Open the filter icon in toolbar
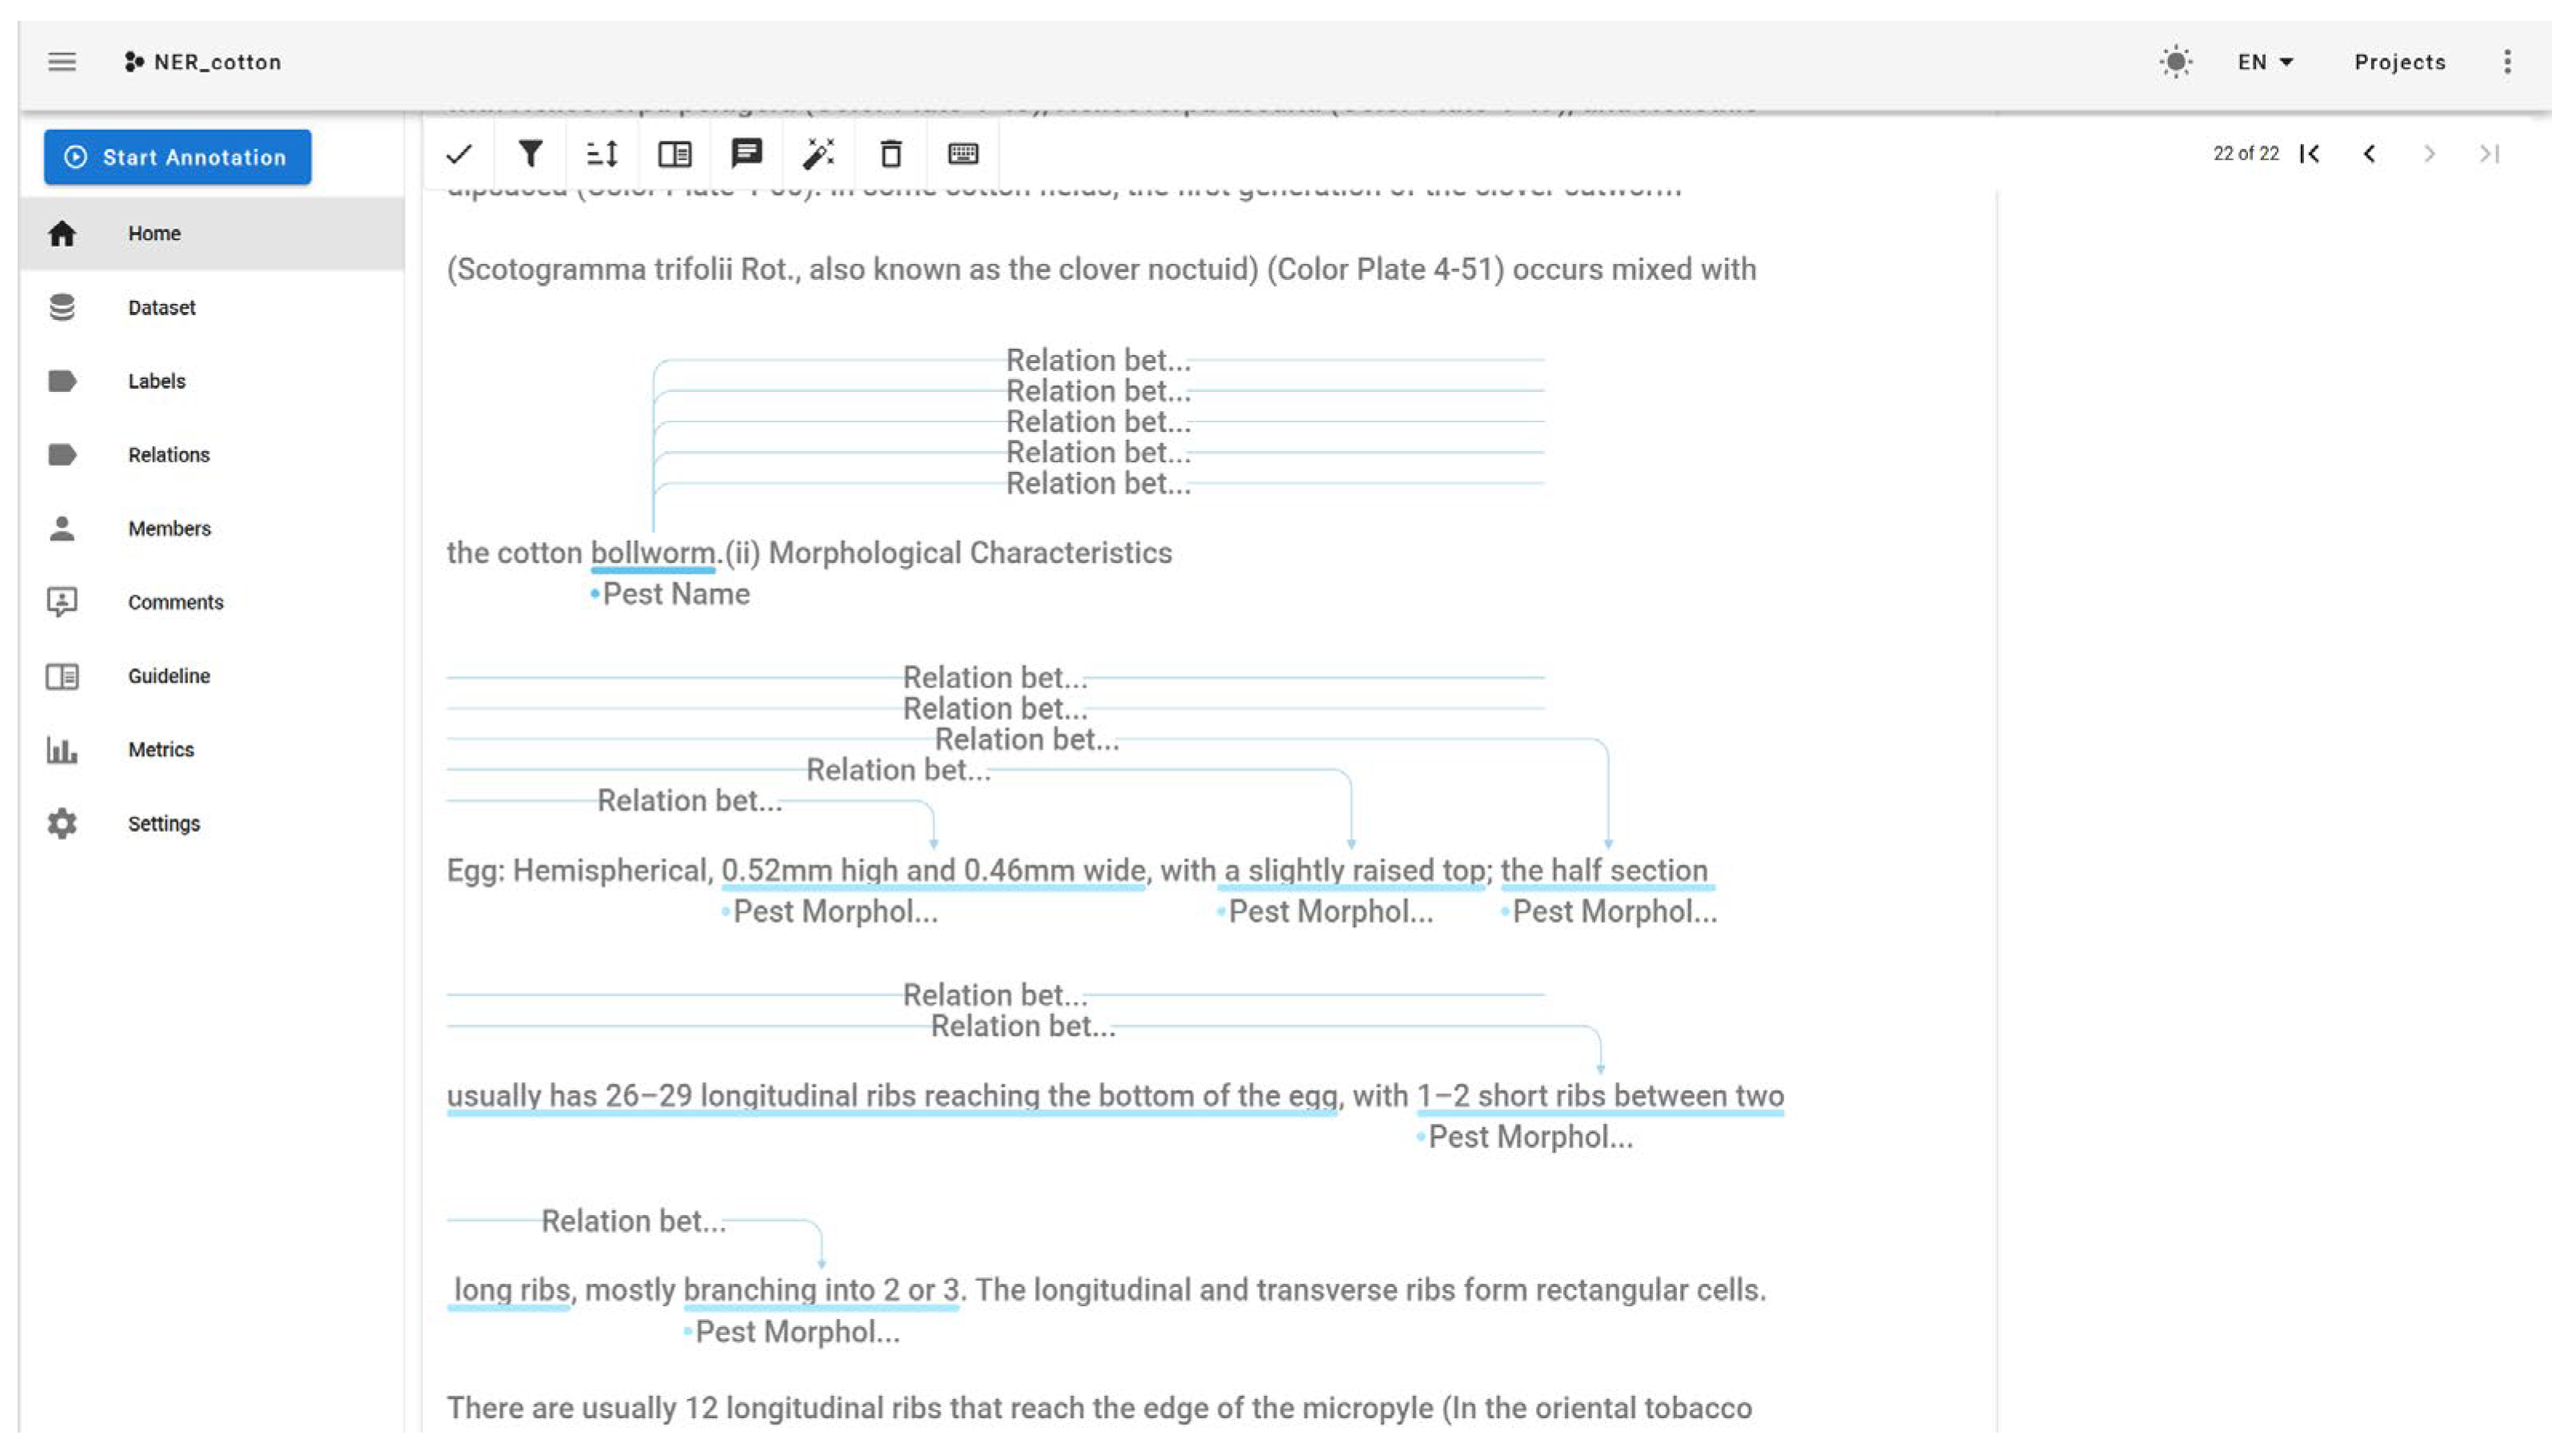The height and width of the screenshot is (1455, 2576). 531,154
